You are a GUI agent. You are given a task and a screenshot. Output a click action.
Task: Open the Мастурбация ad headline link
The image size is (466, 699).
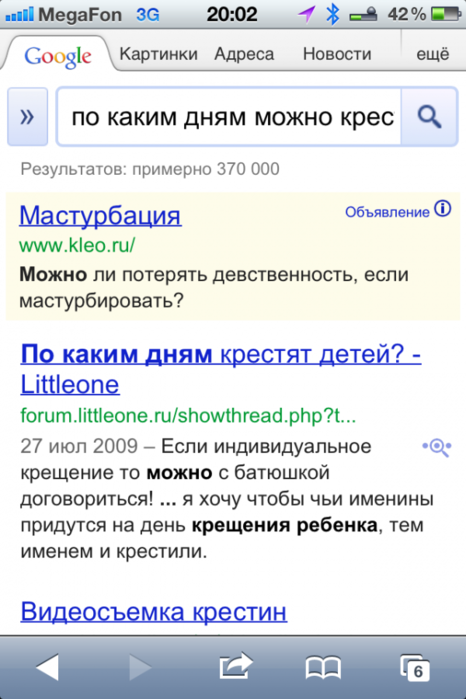[100, 216]
